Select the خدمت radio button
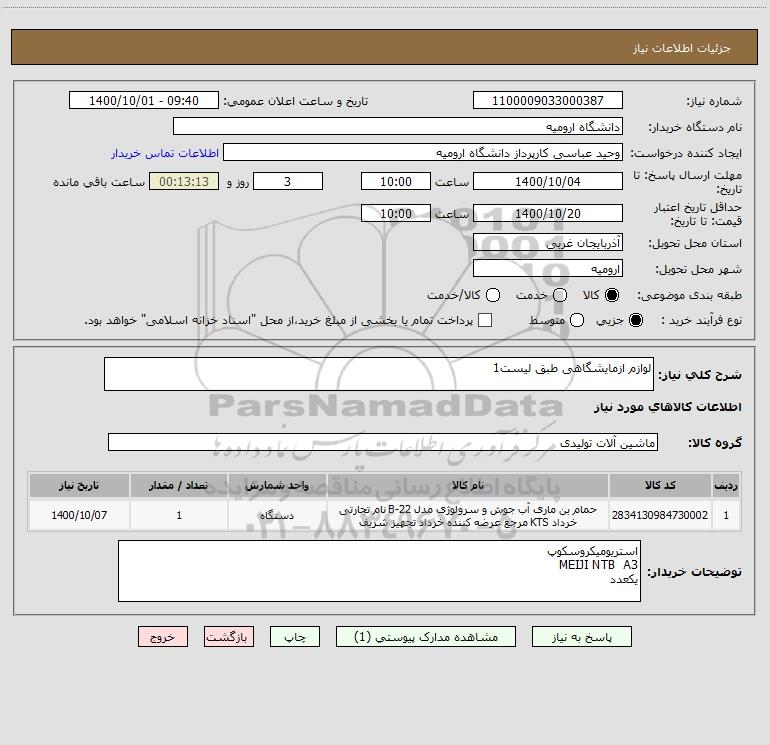This screenshot has height=745, width=770. coord(560,295)
